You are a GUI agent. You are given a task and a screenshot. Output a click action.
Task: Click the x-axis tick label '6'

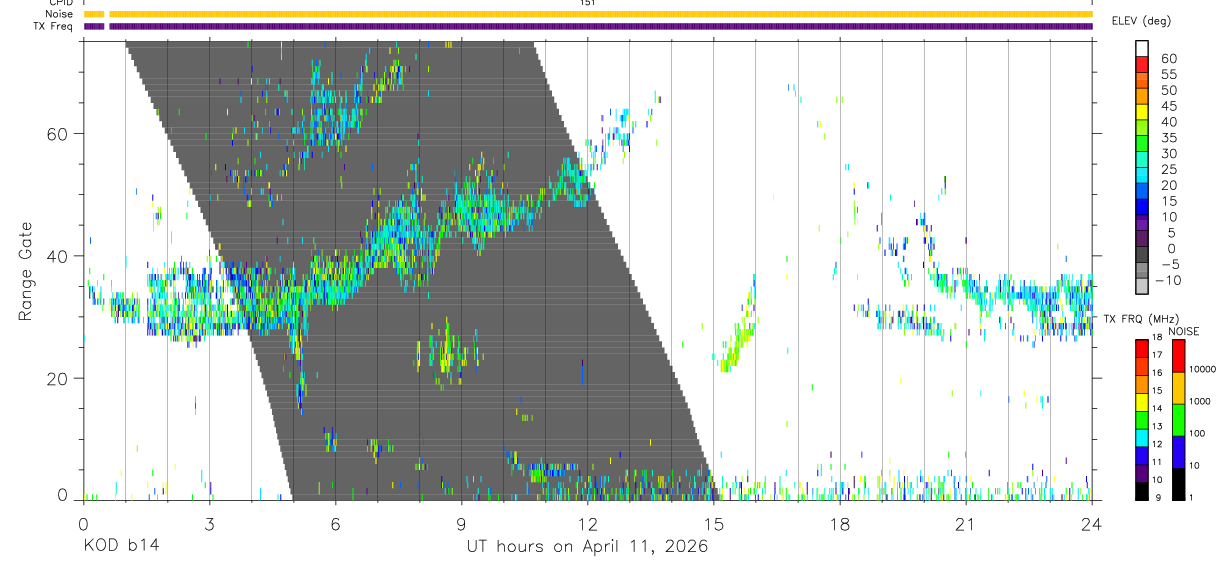pyautogui.click(x=335, y=524)
